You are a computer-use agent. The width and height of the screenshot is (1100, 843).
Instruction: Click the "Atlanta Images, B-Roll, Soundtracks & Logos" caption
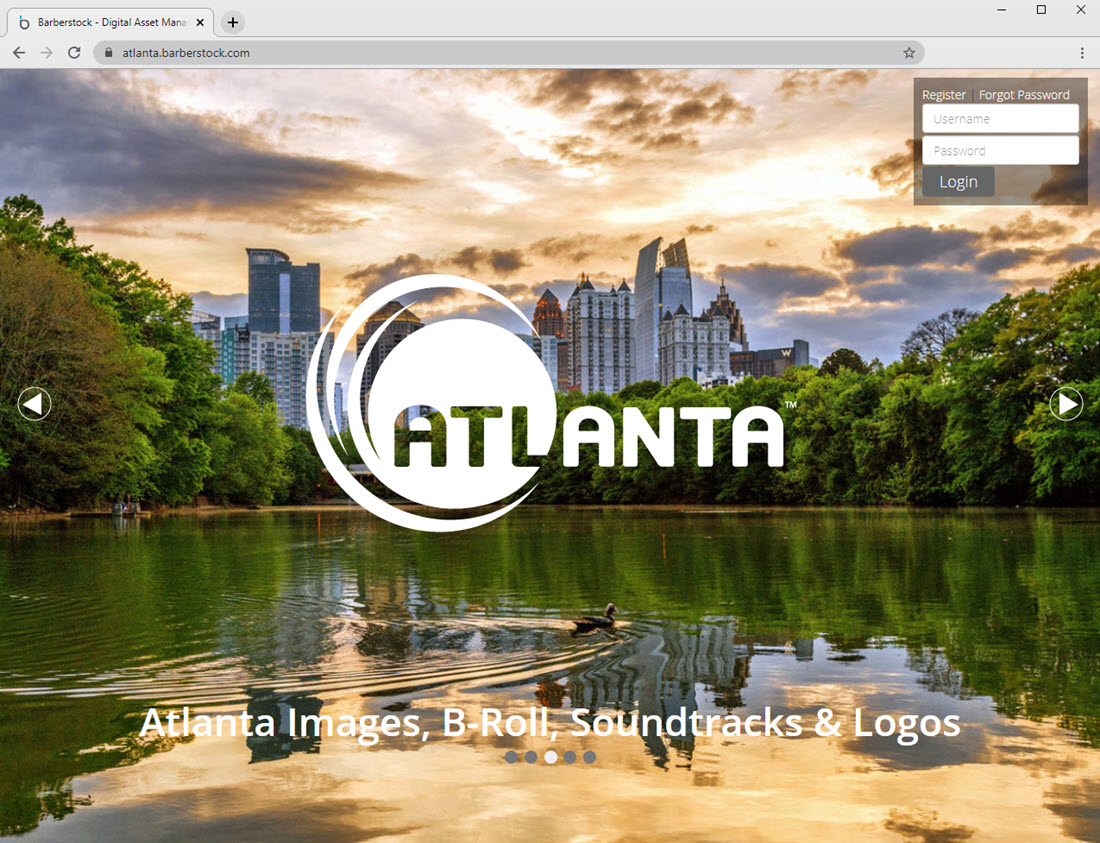550,723
